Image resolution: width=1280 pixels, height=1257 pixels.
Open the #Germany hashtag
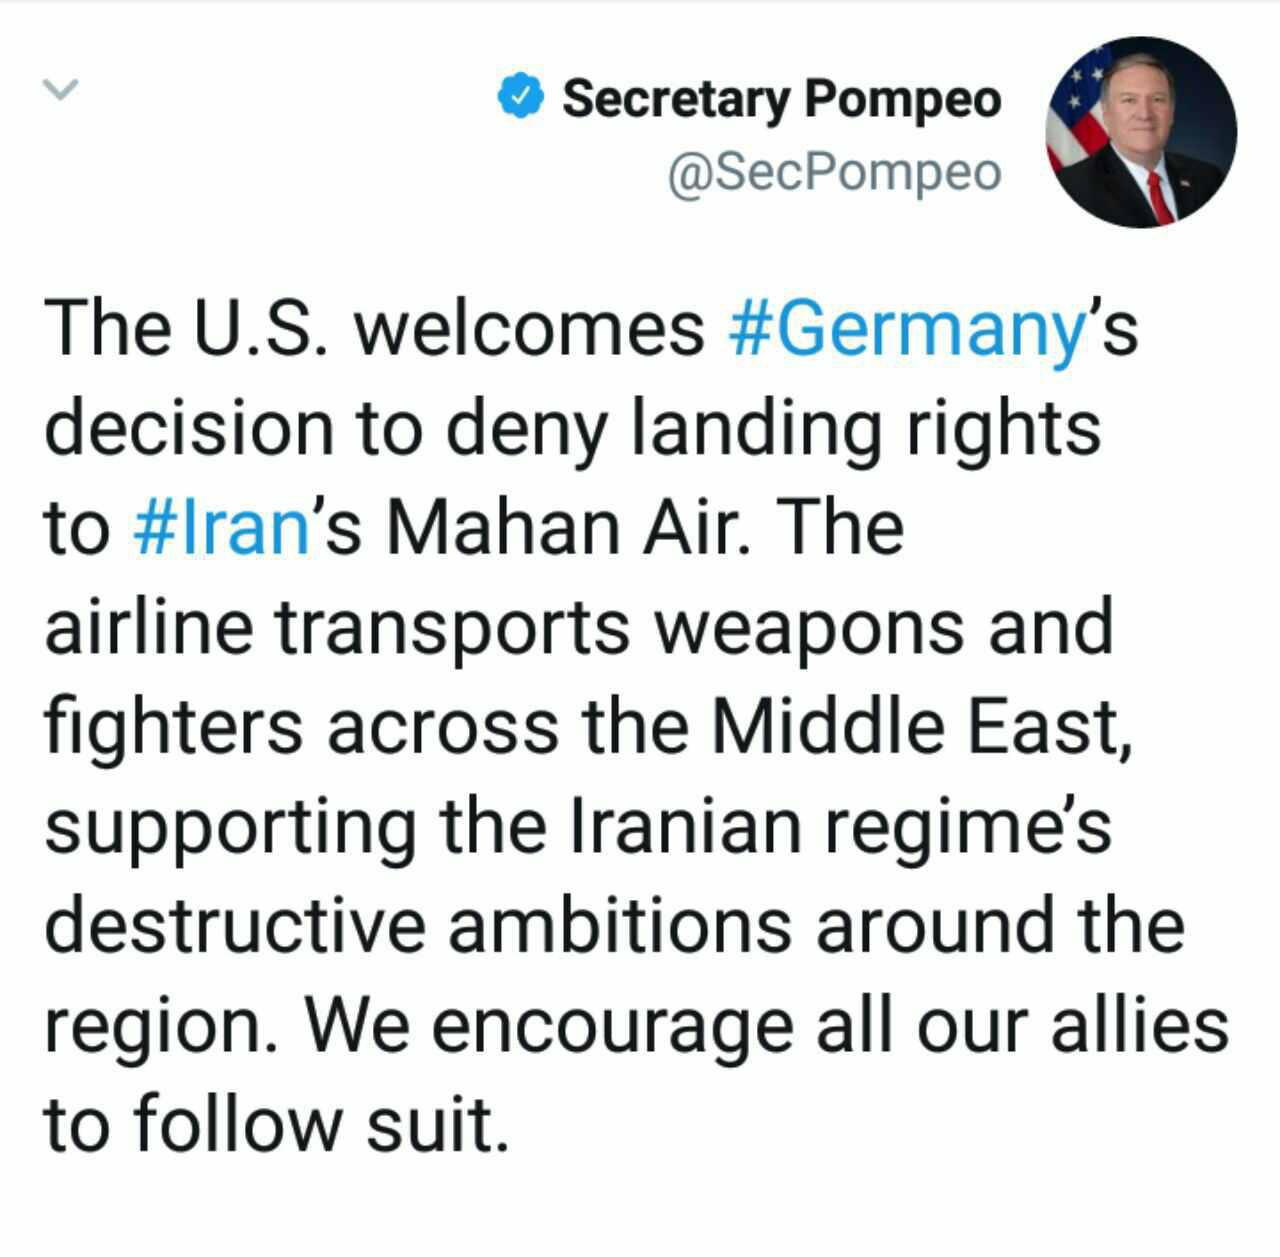coord(908,329)
